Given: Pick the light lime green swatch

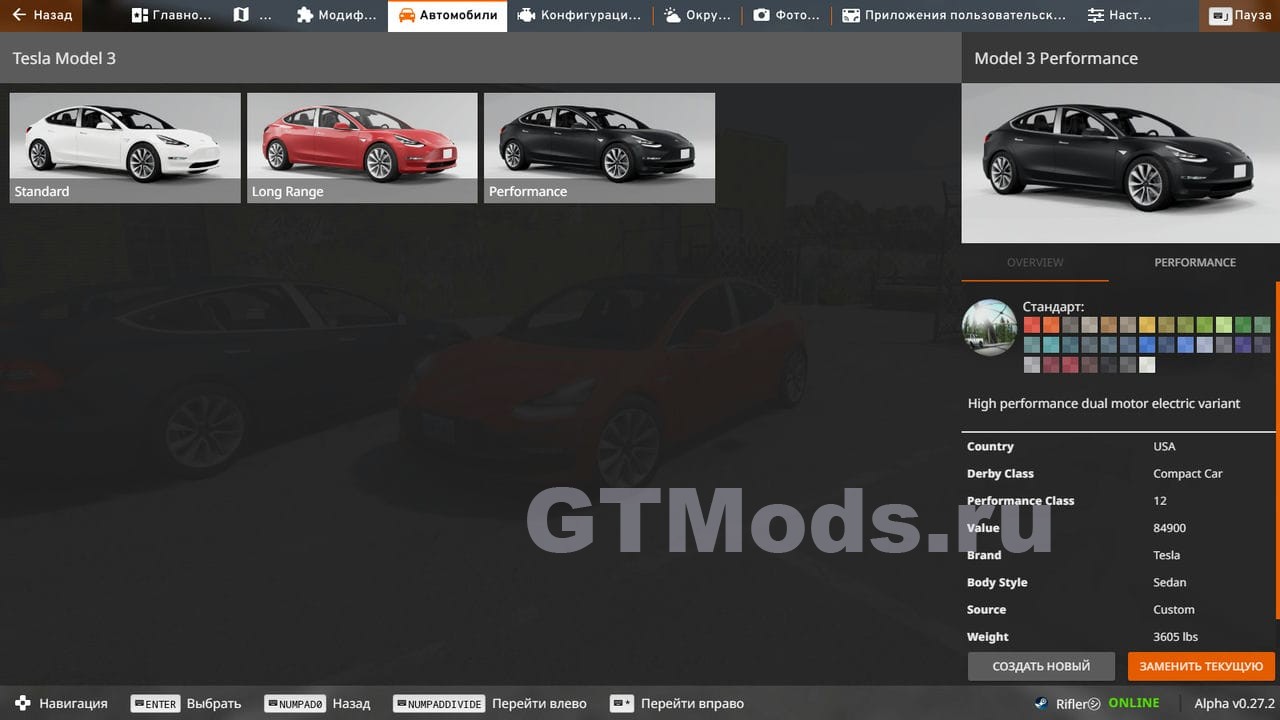Looking at the screenshot, I should 1224,324.
